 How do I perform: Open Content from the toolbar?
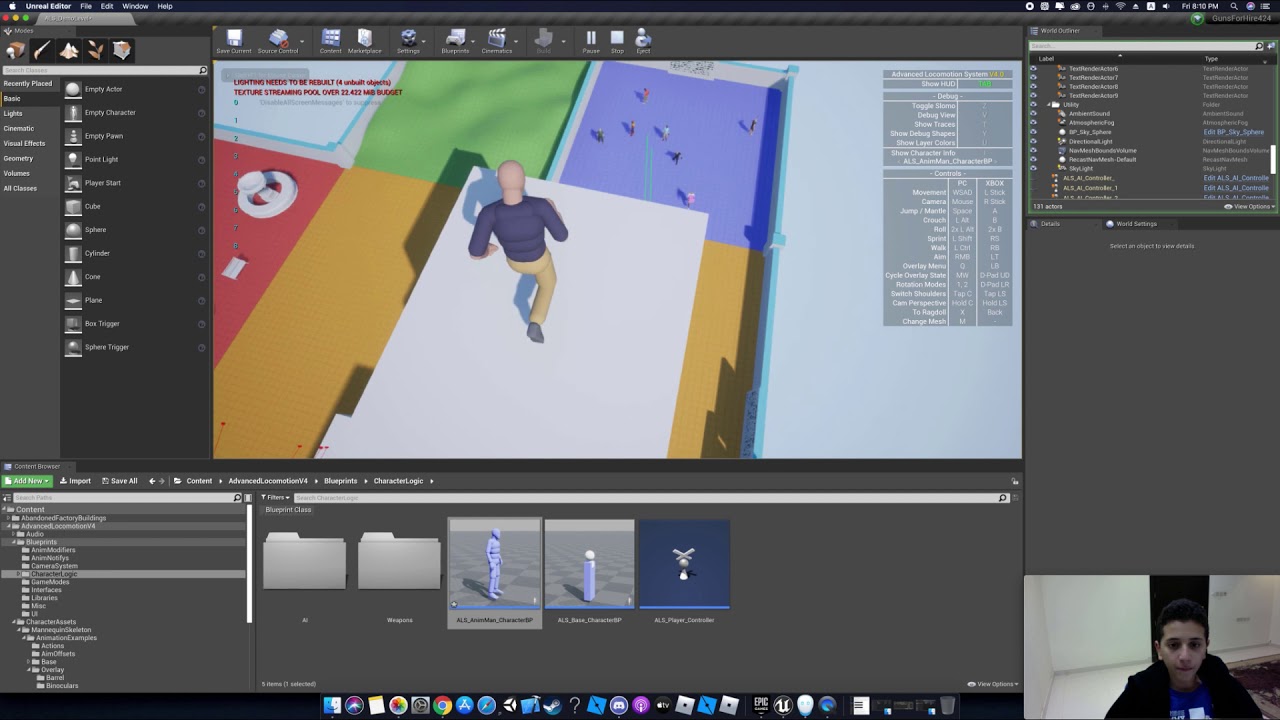331,41
